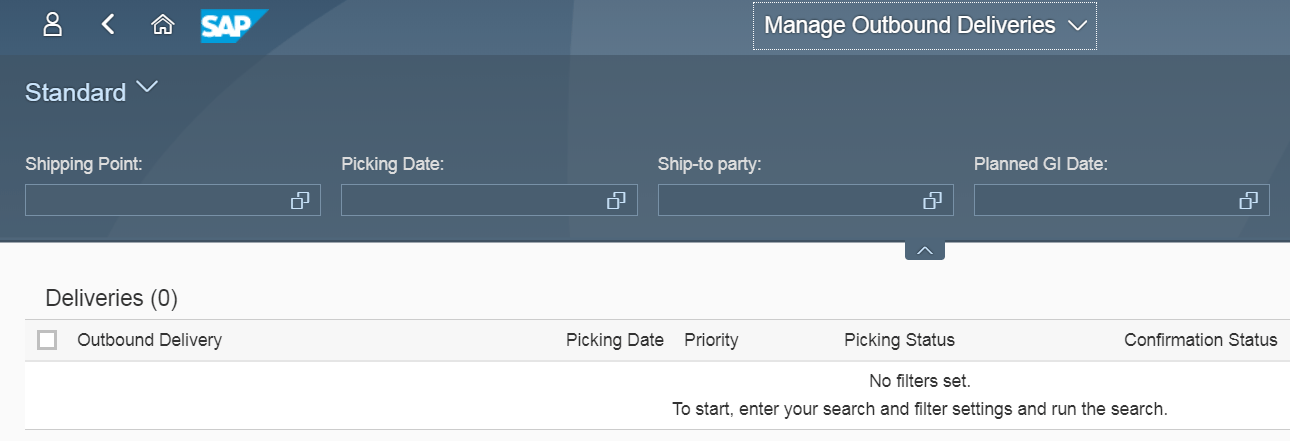Click the Priority column header
The width and height of the screenshot is (1290, 441).
click(x=711, y=340)
